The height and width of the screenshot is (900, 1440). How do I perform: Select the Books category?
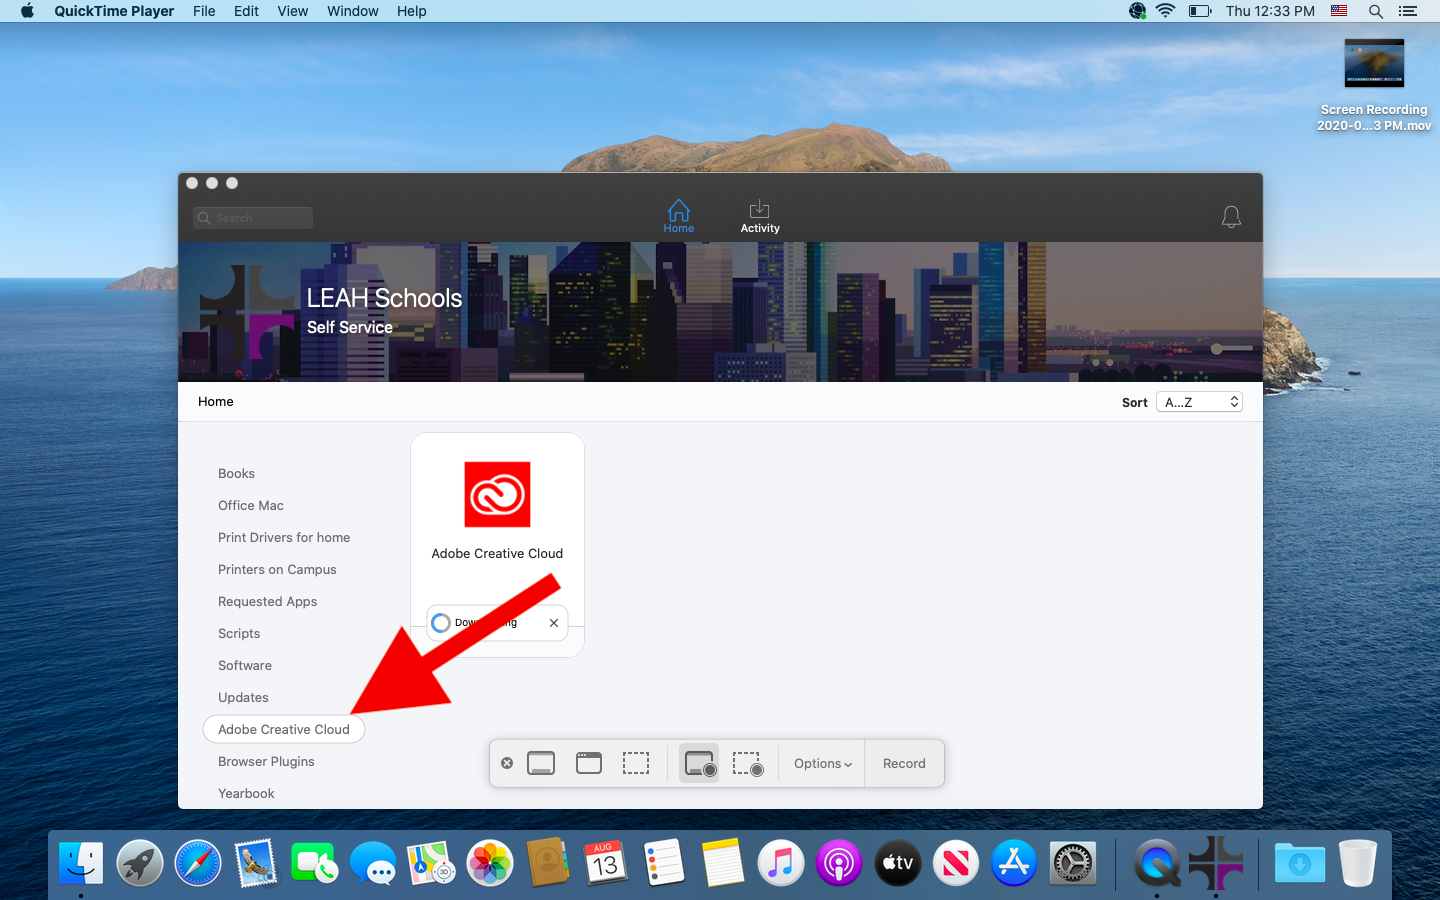(236, 474)
